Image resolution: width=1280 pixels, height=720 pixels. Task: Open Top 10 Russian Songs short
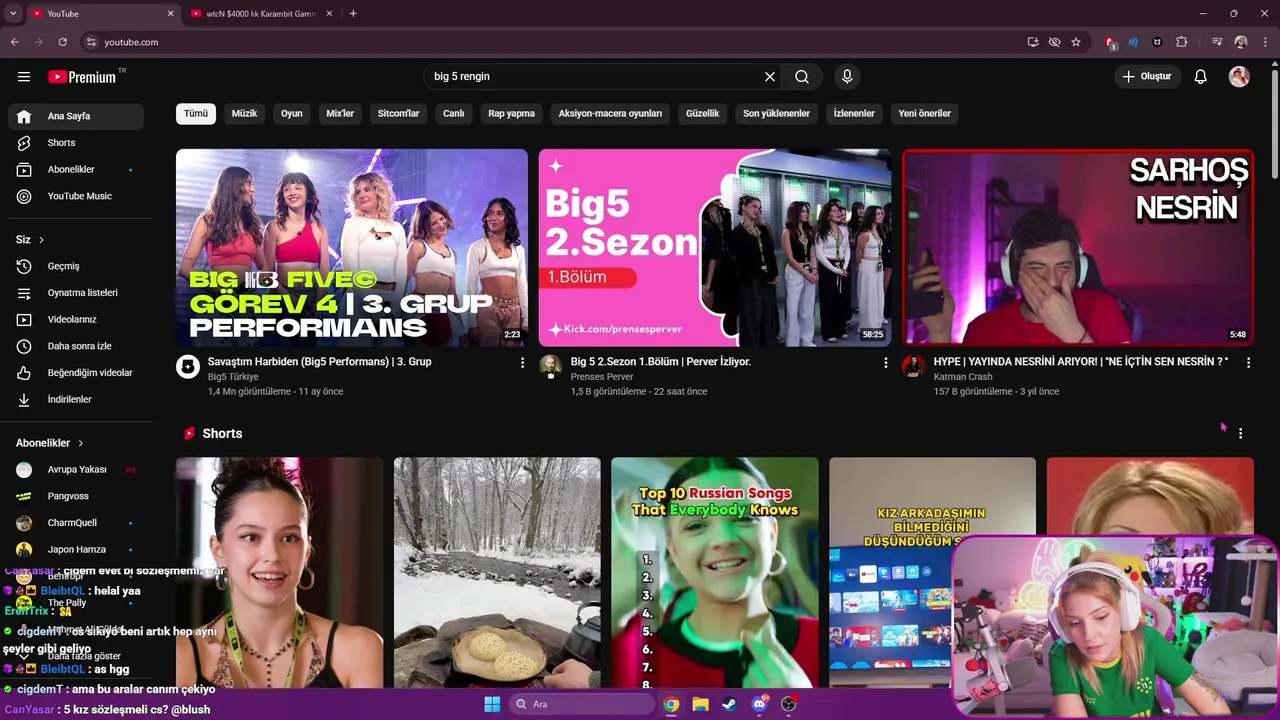[715, 573]
